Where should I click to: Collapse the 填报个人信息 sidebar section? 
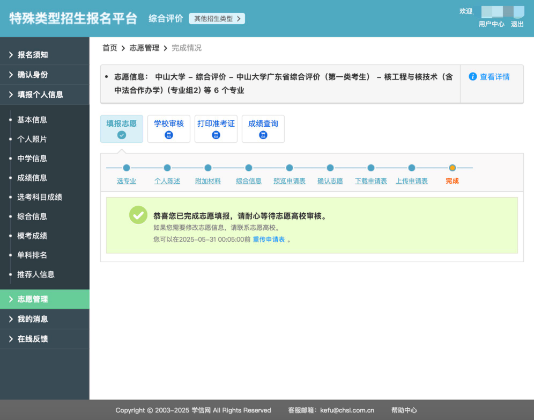point(44,95)
